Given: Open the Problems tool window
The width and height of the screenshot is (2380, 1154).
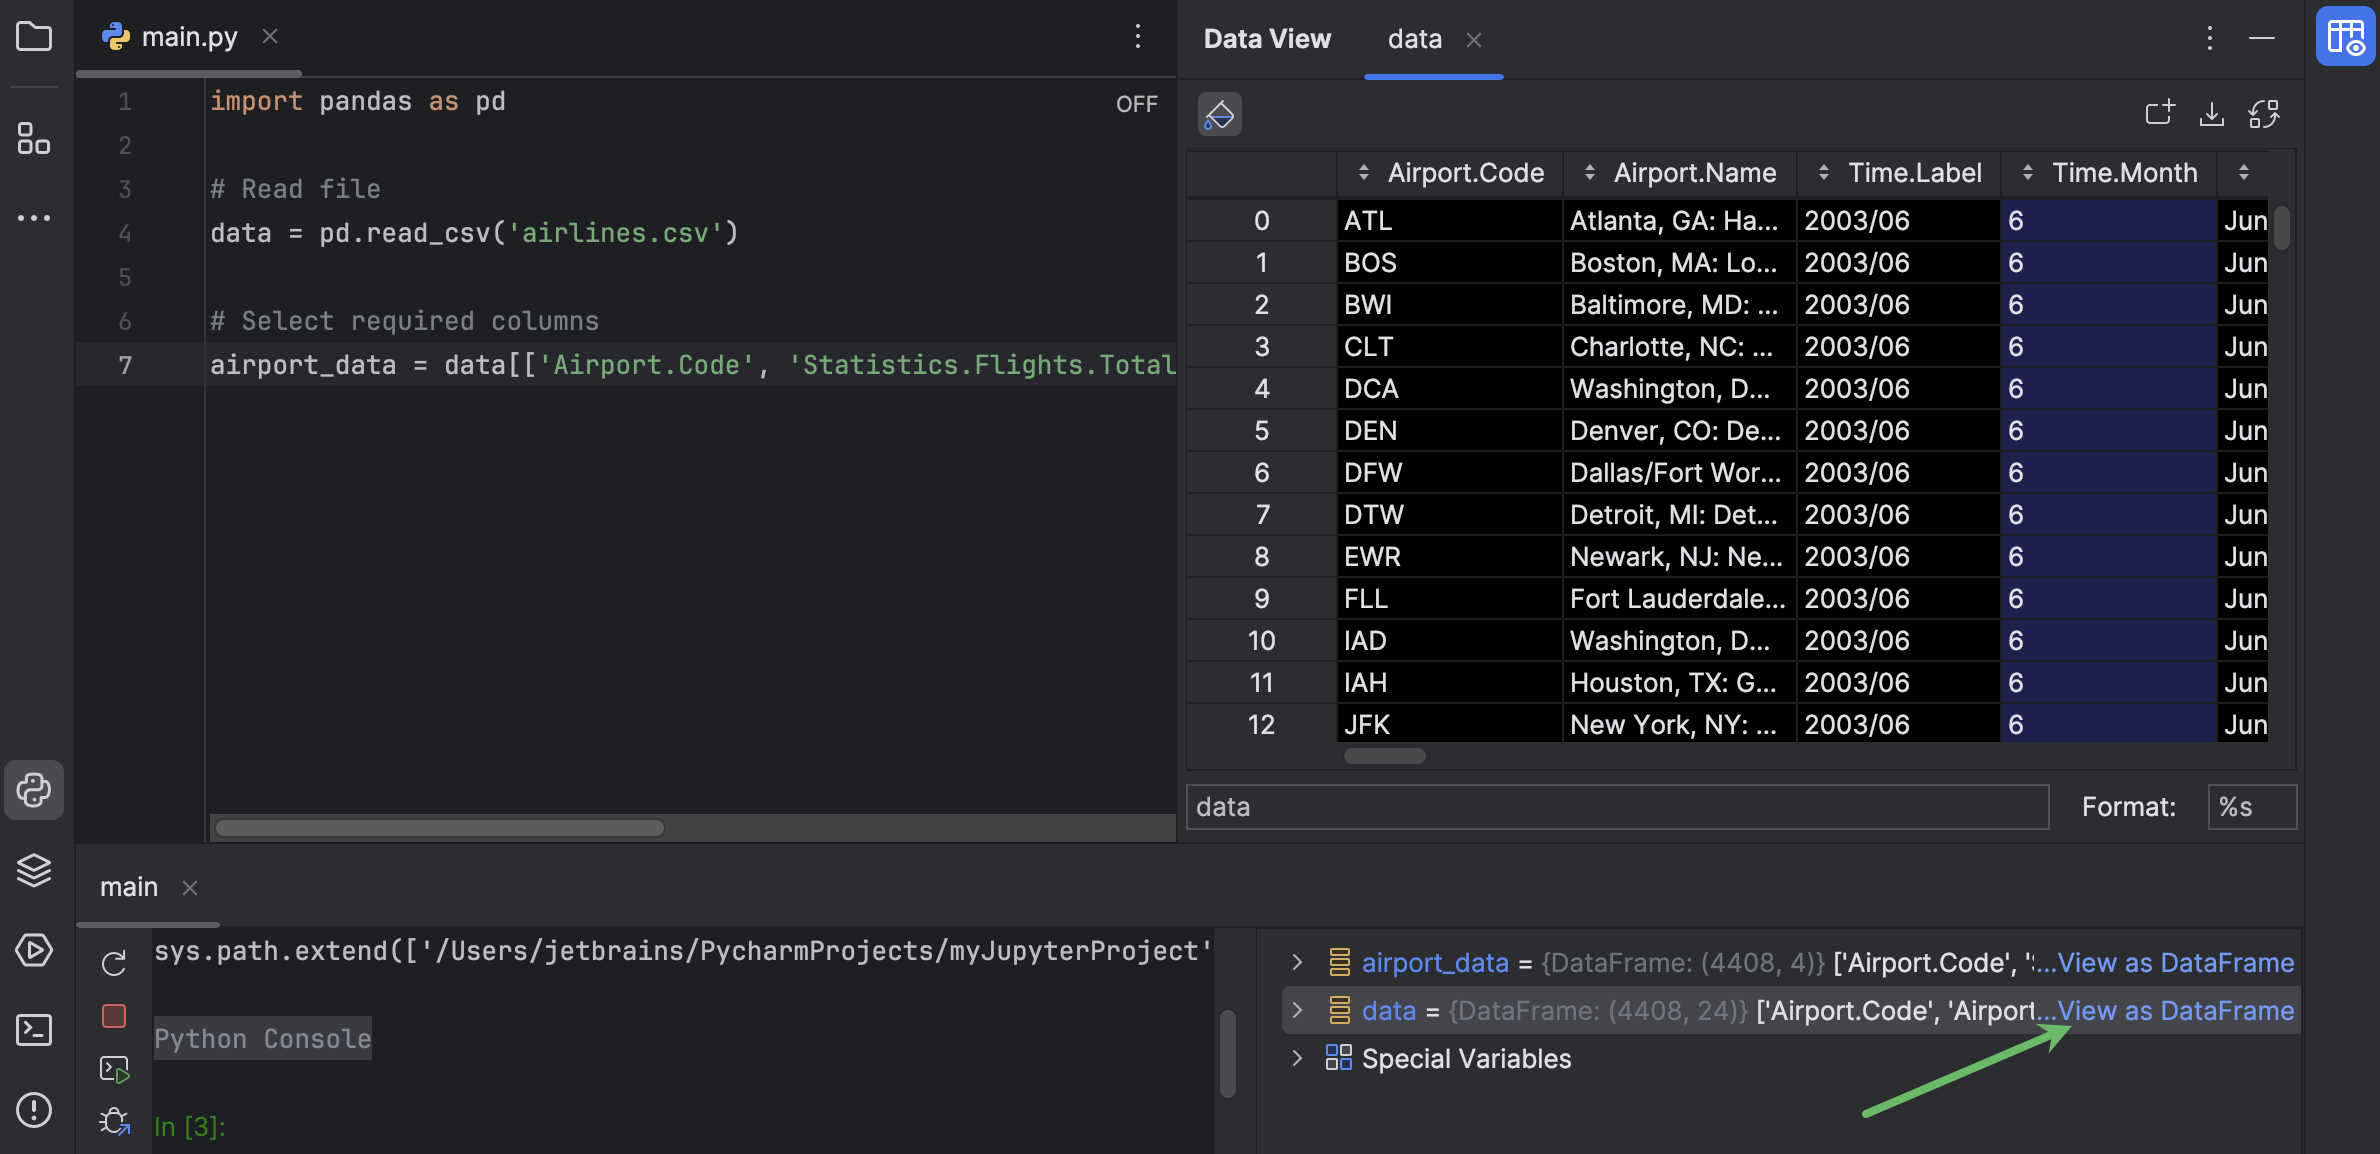Looking at the screenshot, I should coord(34,1110).
